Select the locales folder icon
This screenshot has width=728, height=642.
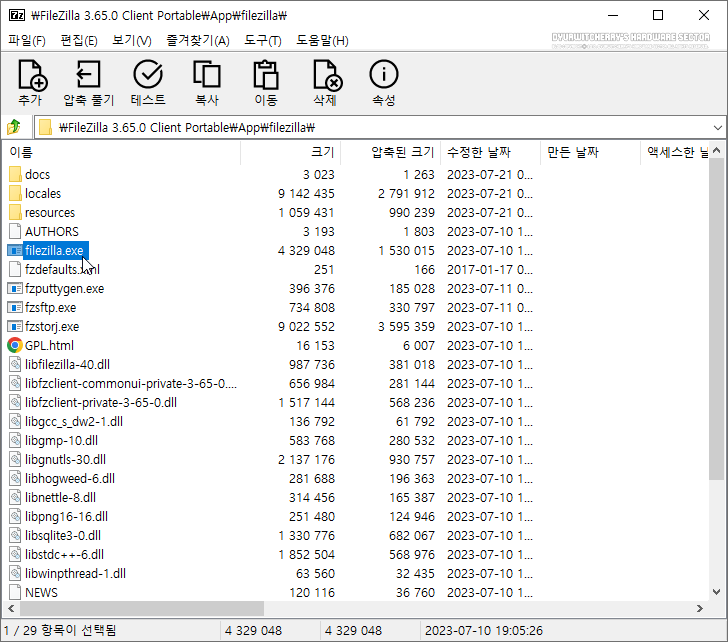[x=15, y=194]
